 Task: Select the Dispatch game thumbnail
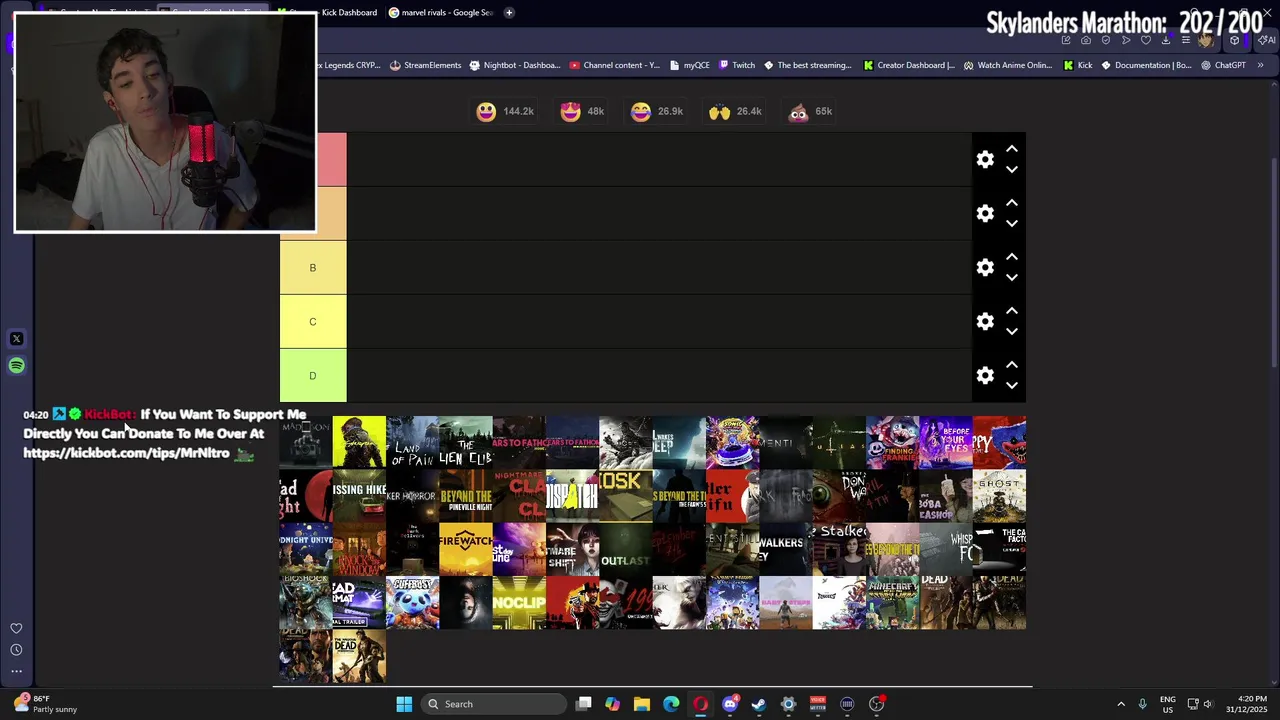tap(573, 496)
